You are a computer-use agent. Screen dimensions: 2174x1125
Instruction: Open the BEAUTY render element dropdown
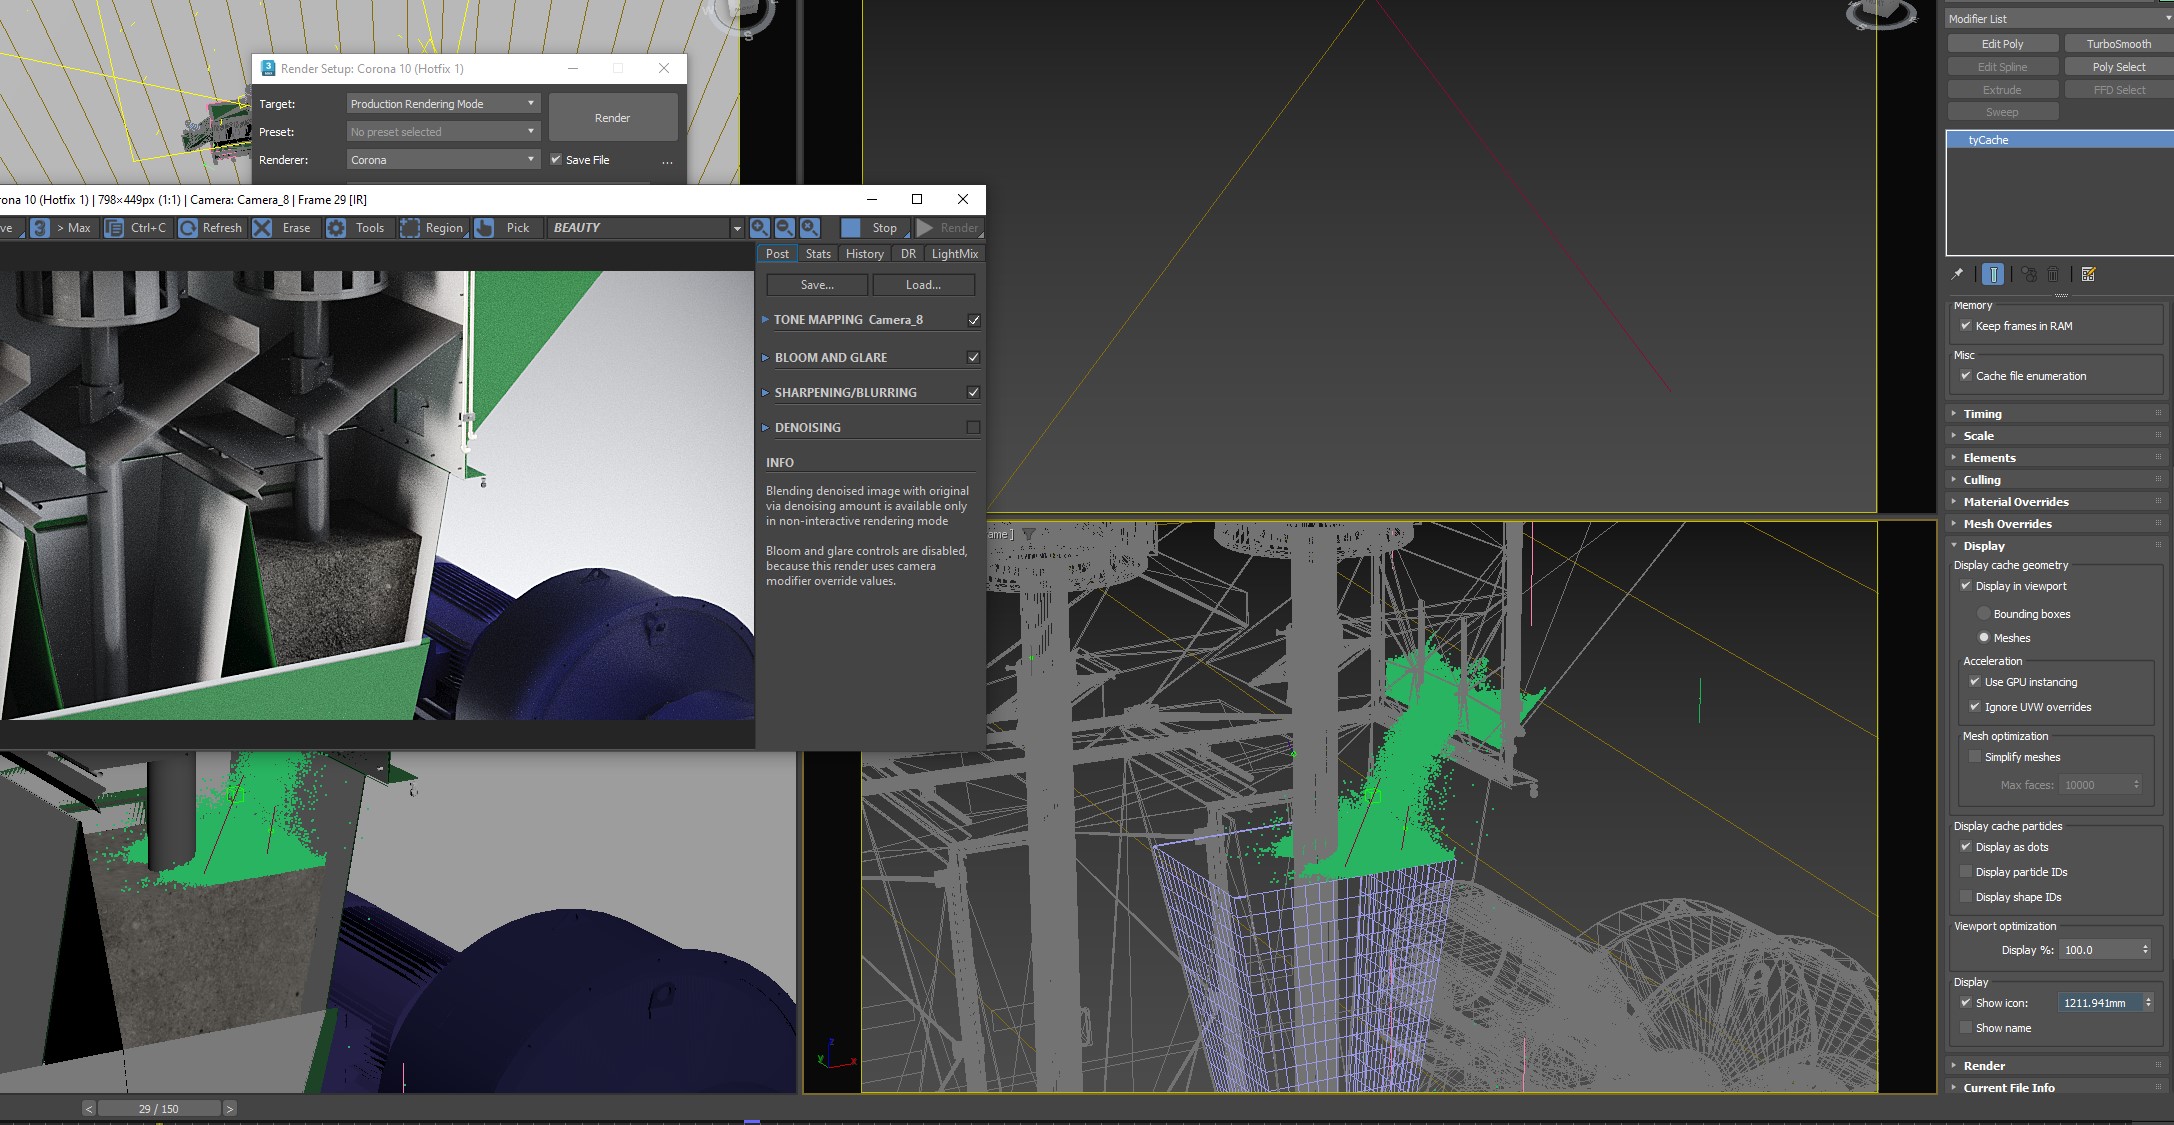(x=645, y=228)
